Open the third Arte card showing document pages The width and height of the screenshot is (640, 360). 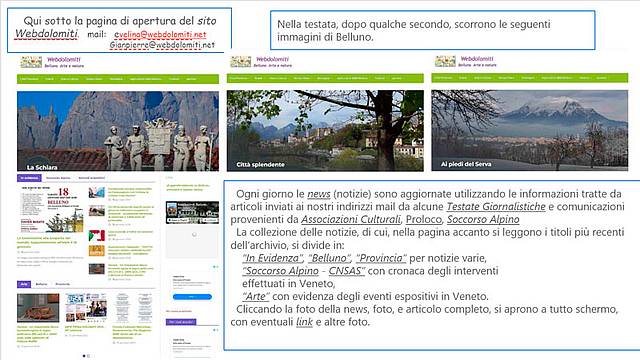pos(133,308)
